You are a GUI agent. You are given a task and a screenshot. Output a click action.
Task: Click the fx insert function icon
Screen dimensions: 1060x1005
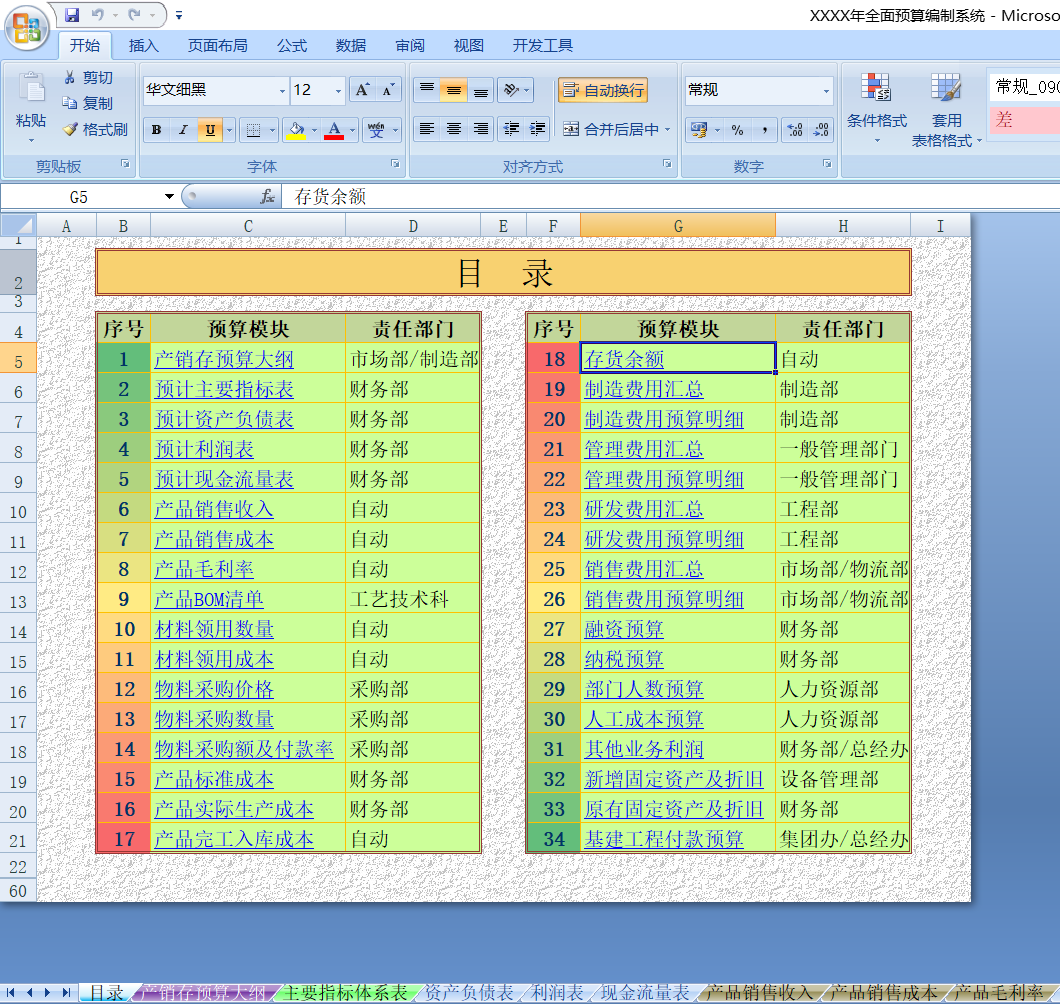[268, 197]
